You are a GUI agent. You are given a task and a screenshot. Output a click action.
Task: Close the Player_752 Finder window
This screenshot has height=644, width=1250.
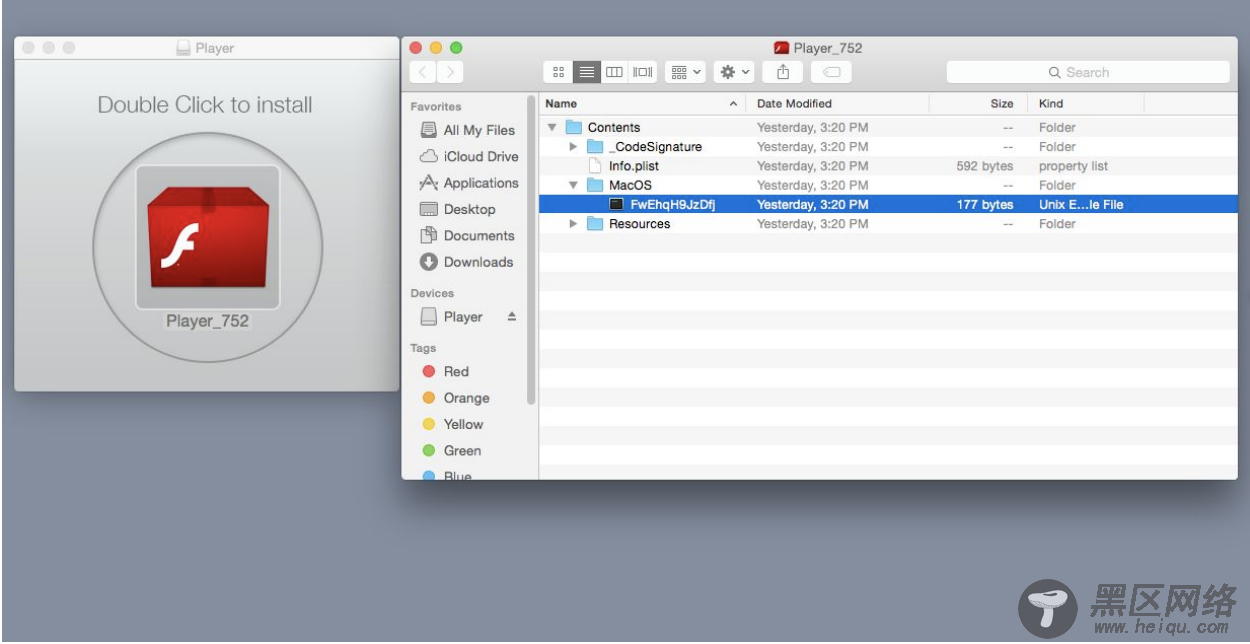click(416, 47)
